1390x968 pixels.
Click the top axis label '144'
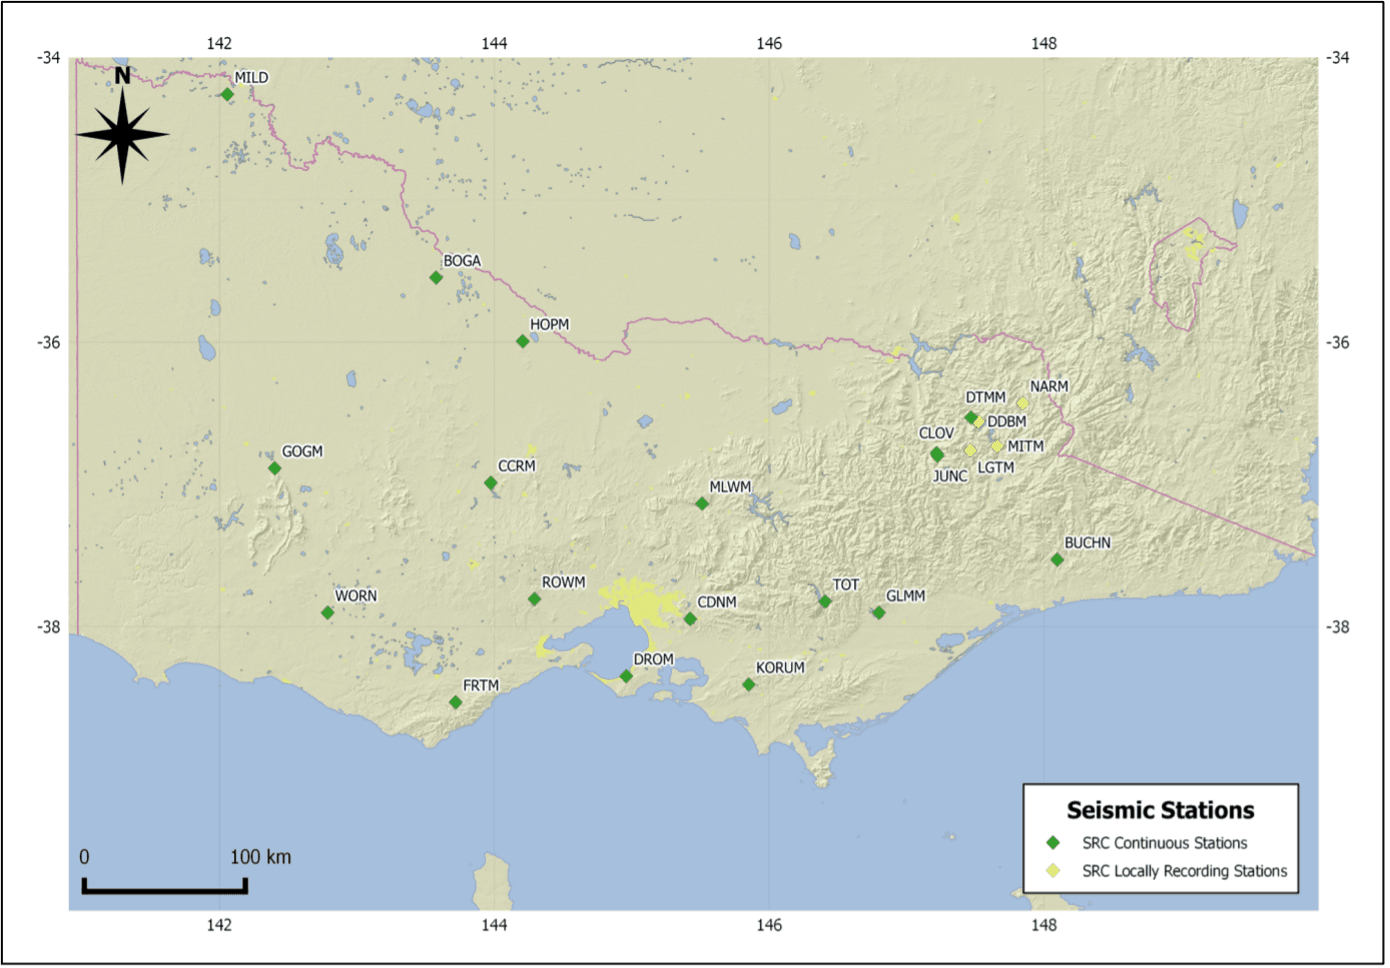coord(494,43)
